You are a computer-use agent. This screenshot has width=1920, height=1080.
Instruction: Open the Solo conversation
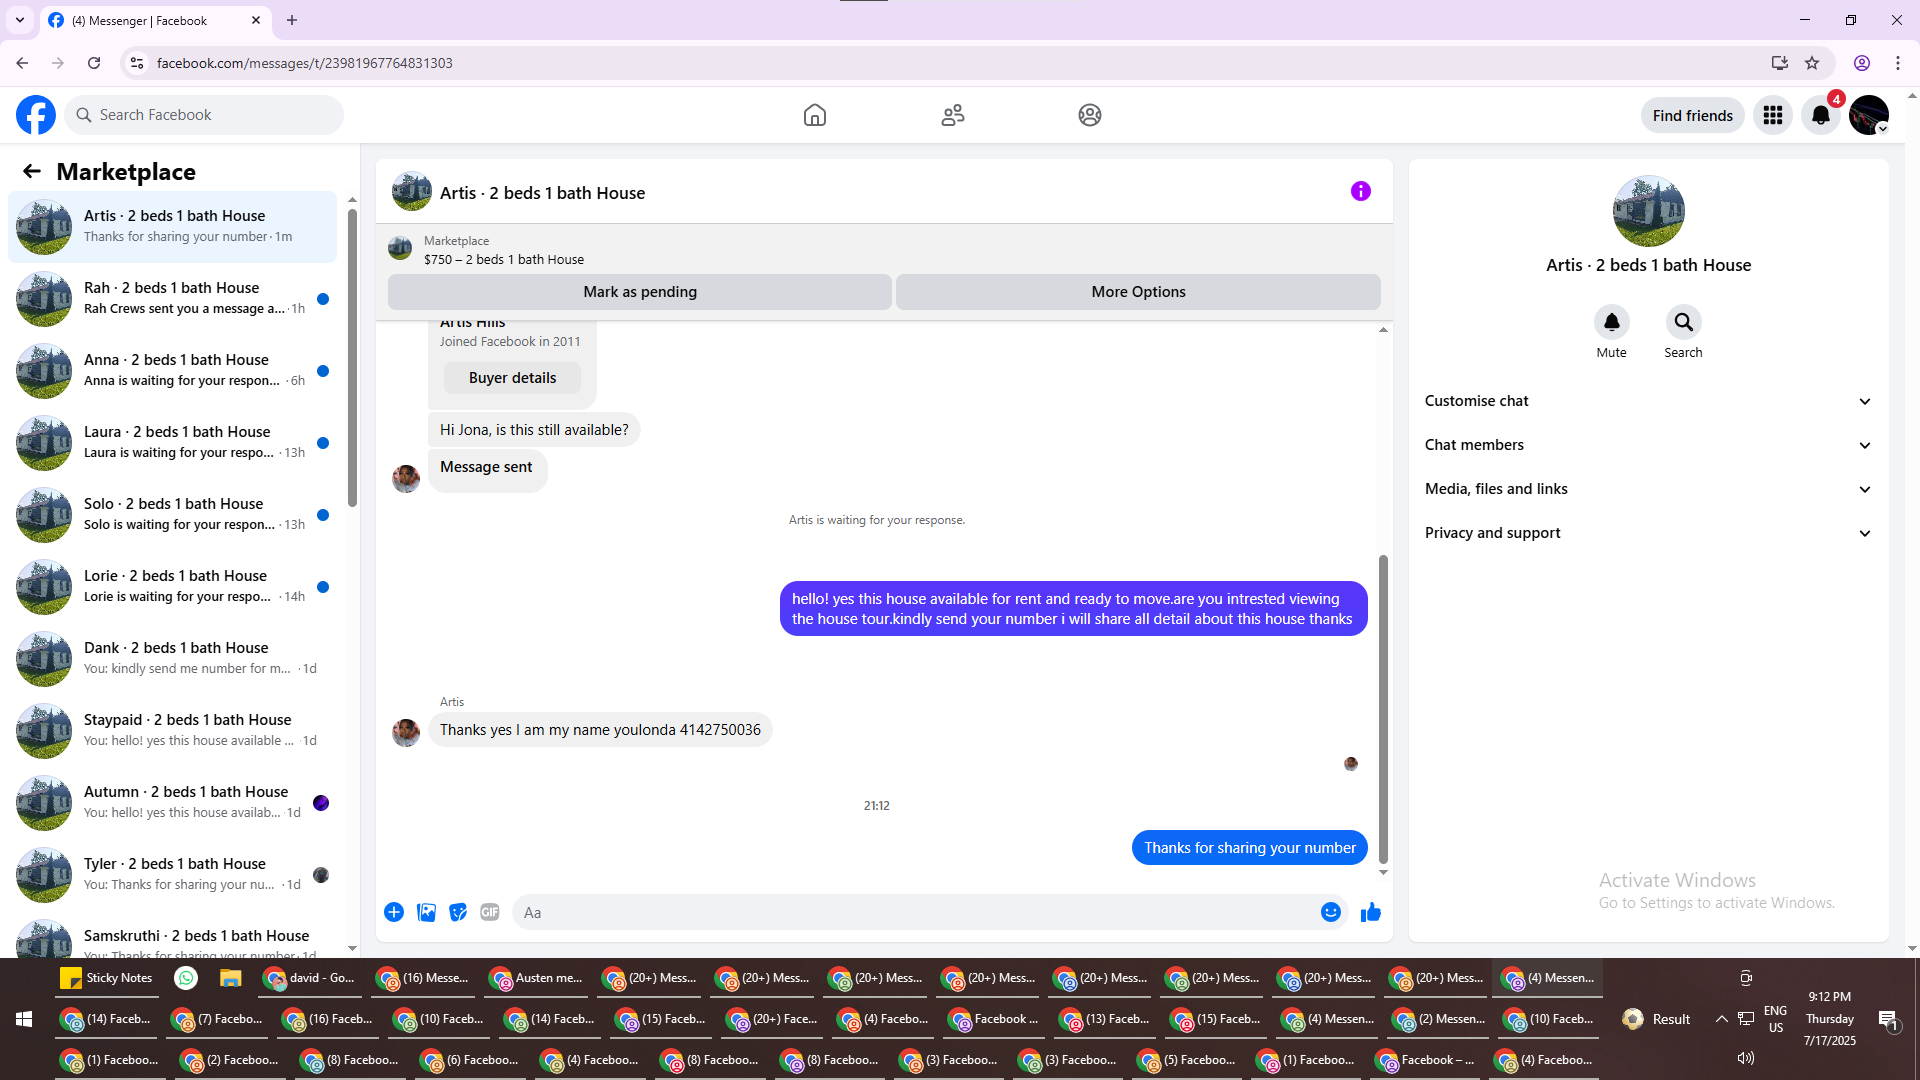[173, 515]
